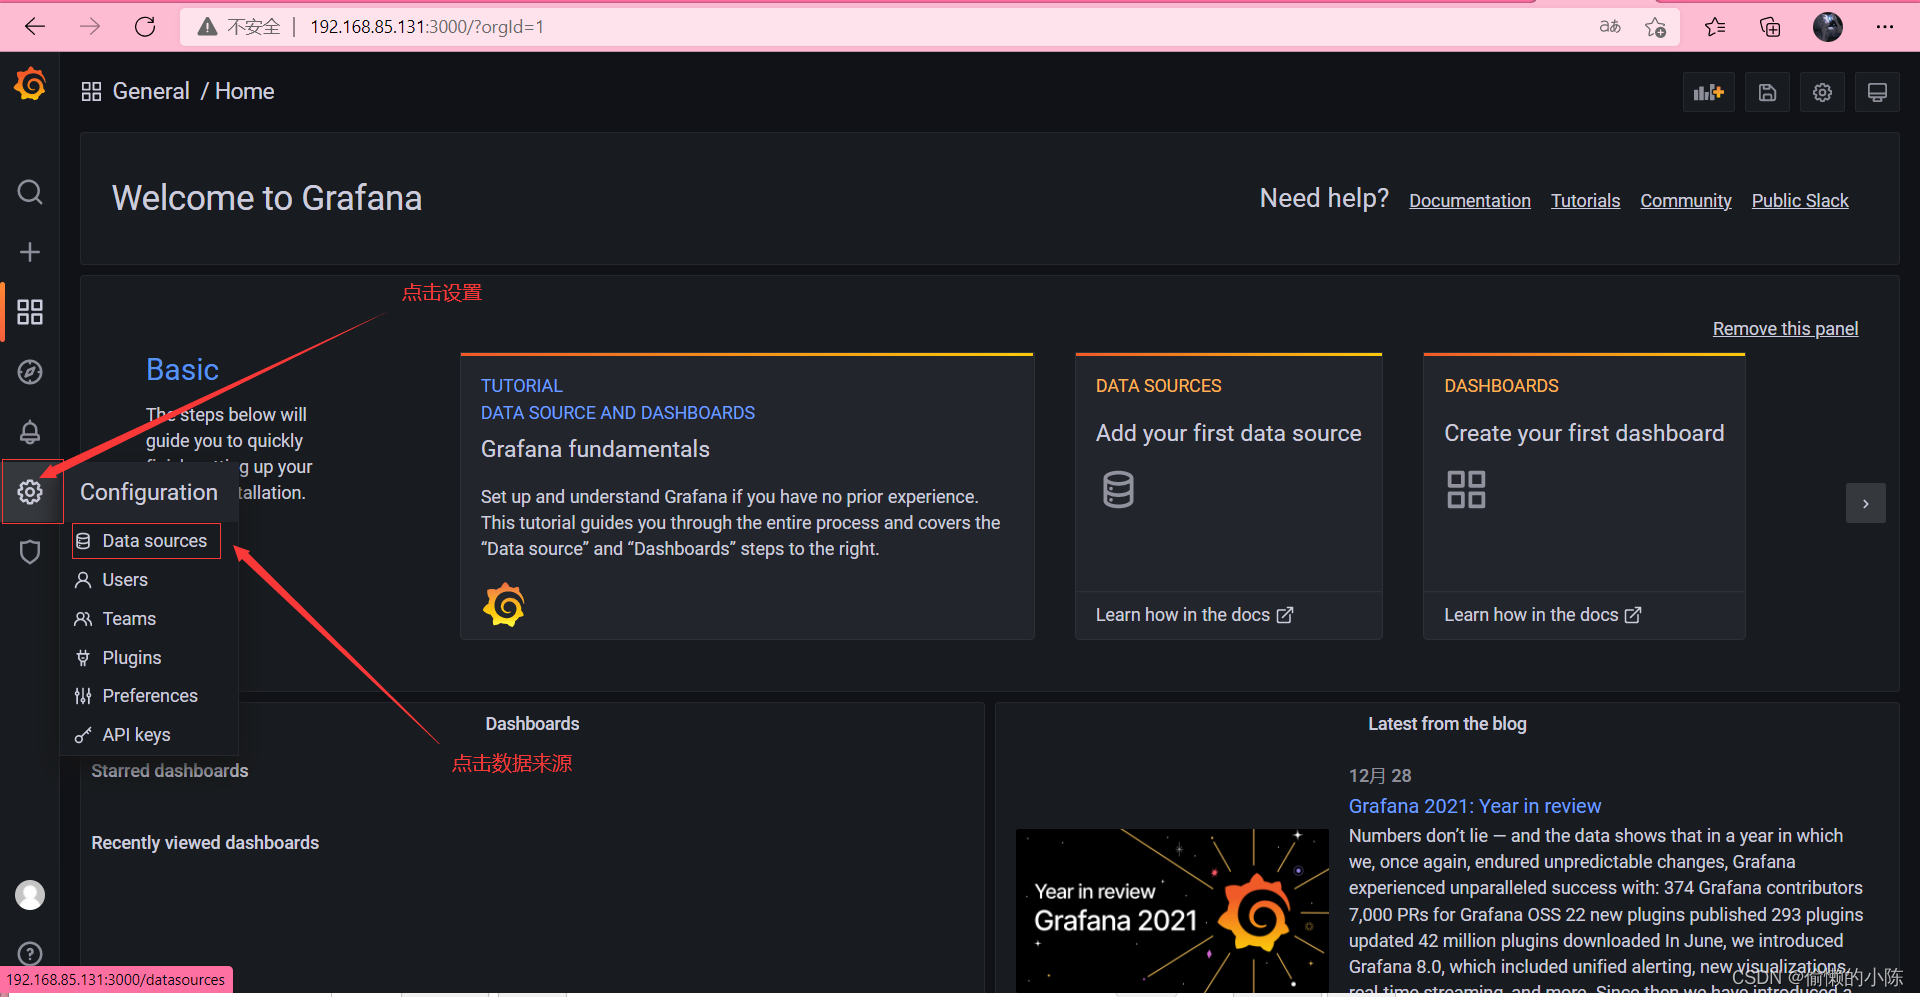Open the Tutorials link
This screenshot has width=1920, height=997.
pos(1585,201)
